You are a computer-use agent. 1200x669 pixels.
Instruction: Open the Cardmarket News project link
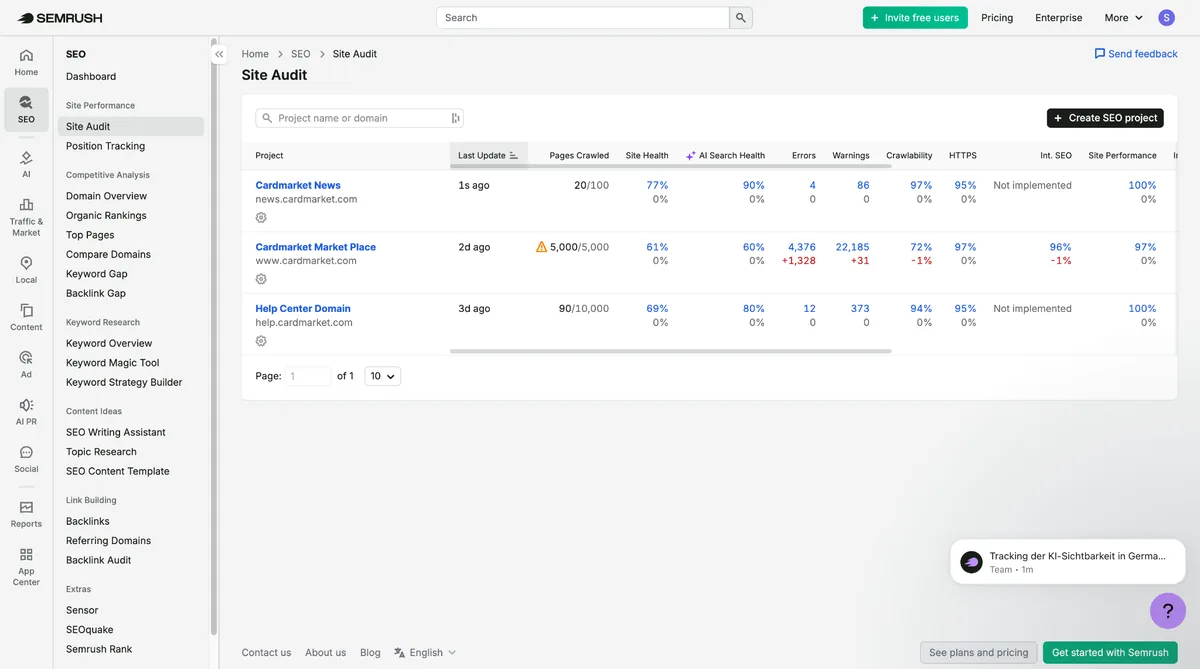pos(298,185)
